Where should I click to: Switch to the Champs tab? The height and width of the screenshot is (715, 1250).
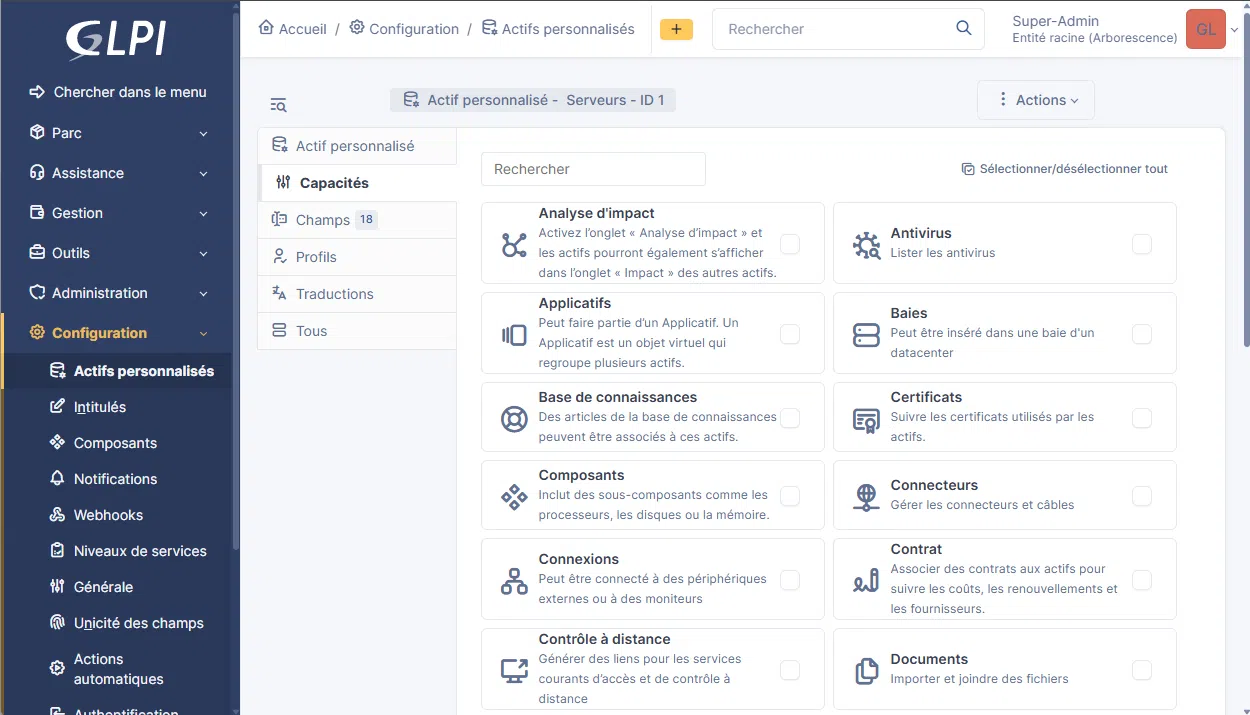point(323,220)
